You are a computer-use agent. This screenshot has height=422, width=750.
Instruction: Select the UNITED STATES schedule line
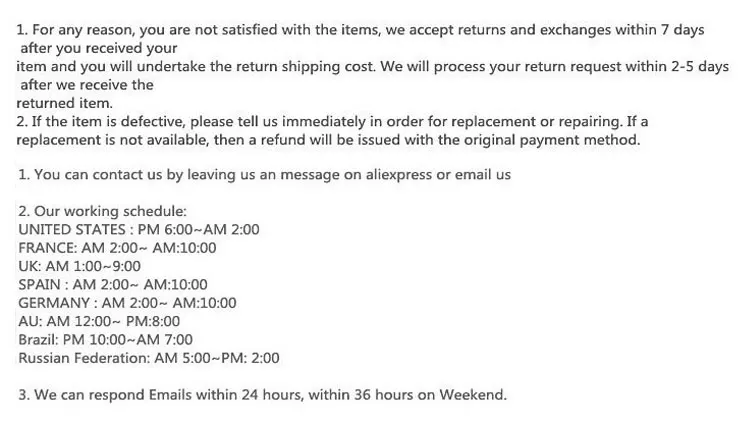tap(139, 230)
